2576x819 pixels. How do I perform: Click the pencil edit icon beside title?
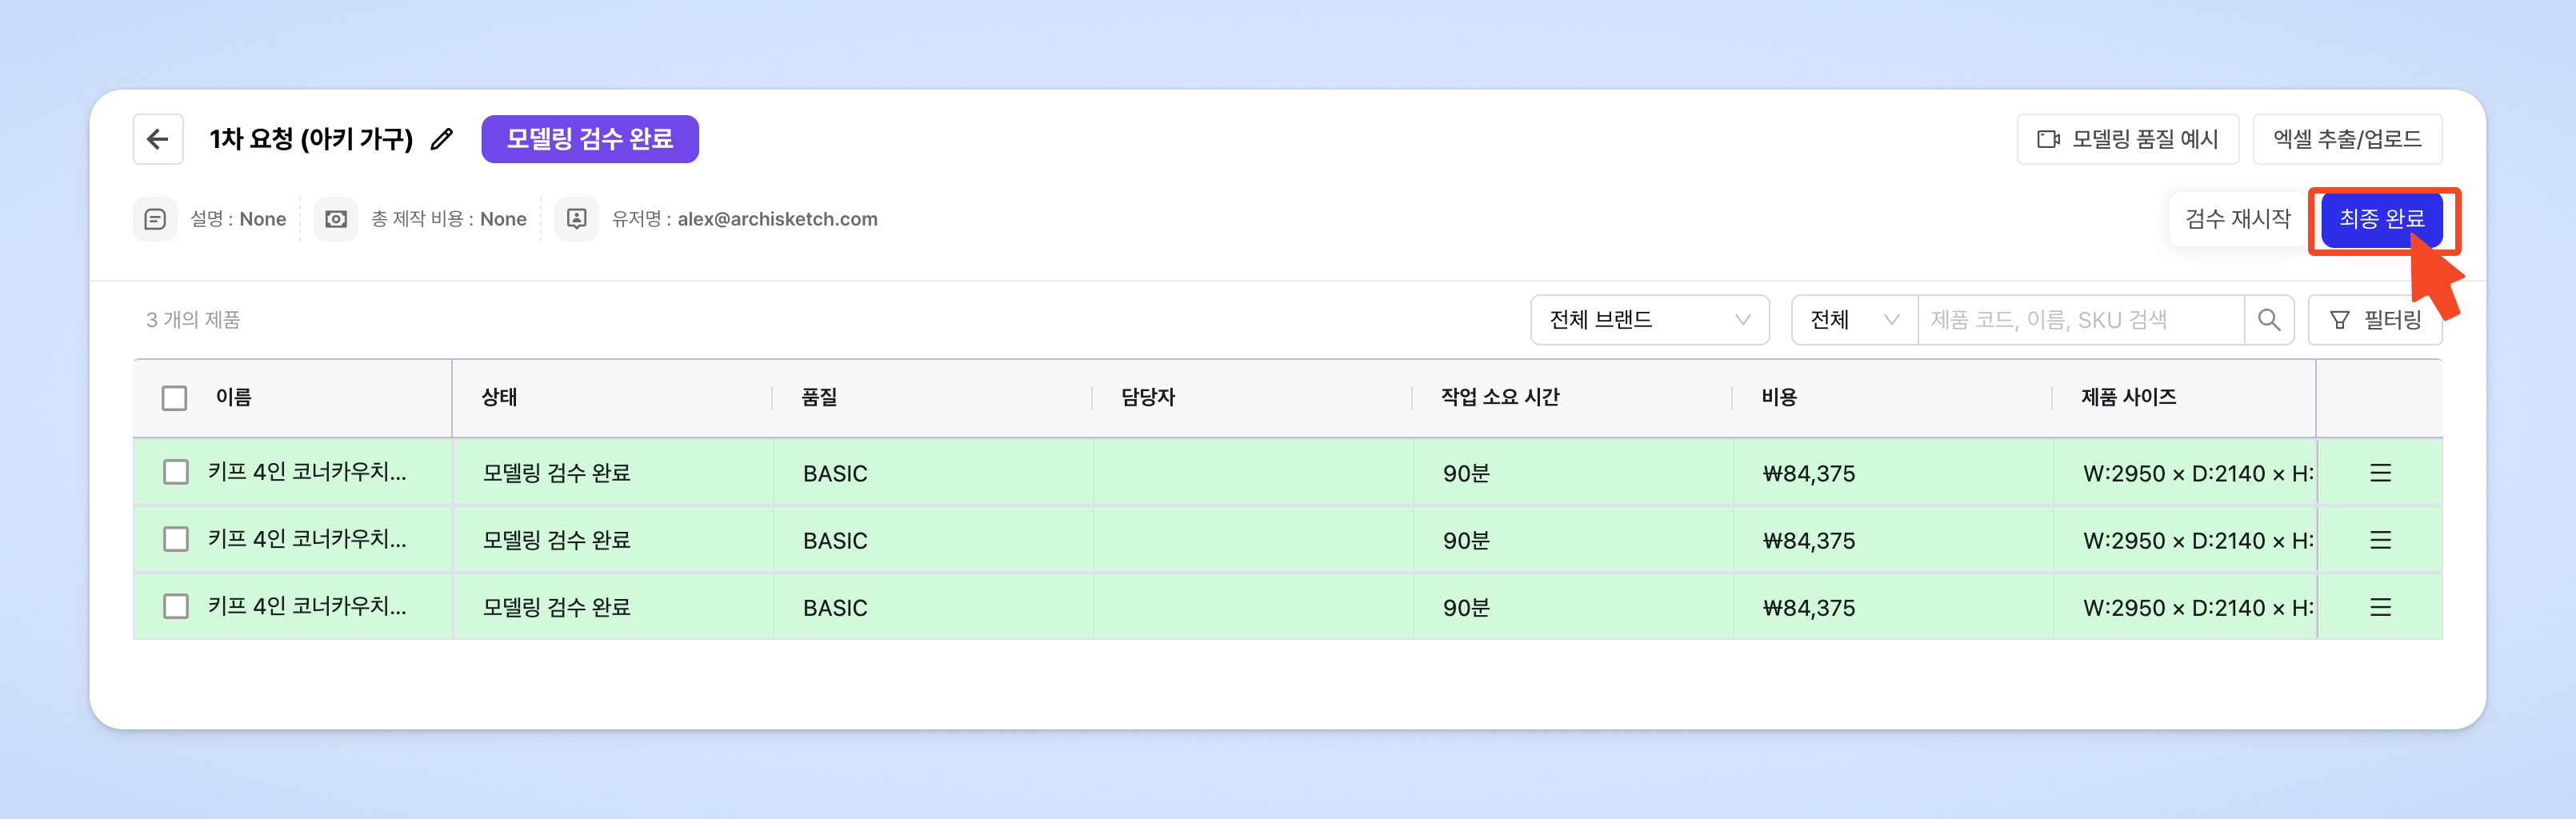tap(442, 139)
